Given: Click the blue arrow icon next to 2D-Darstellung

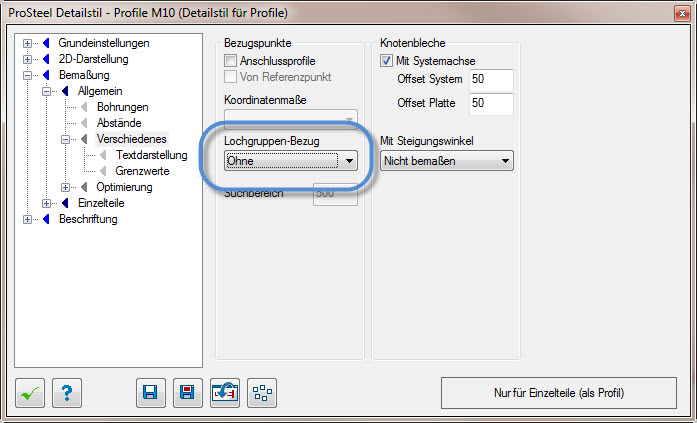Looking at the screenshot, I should (x=46, y=59).
